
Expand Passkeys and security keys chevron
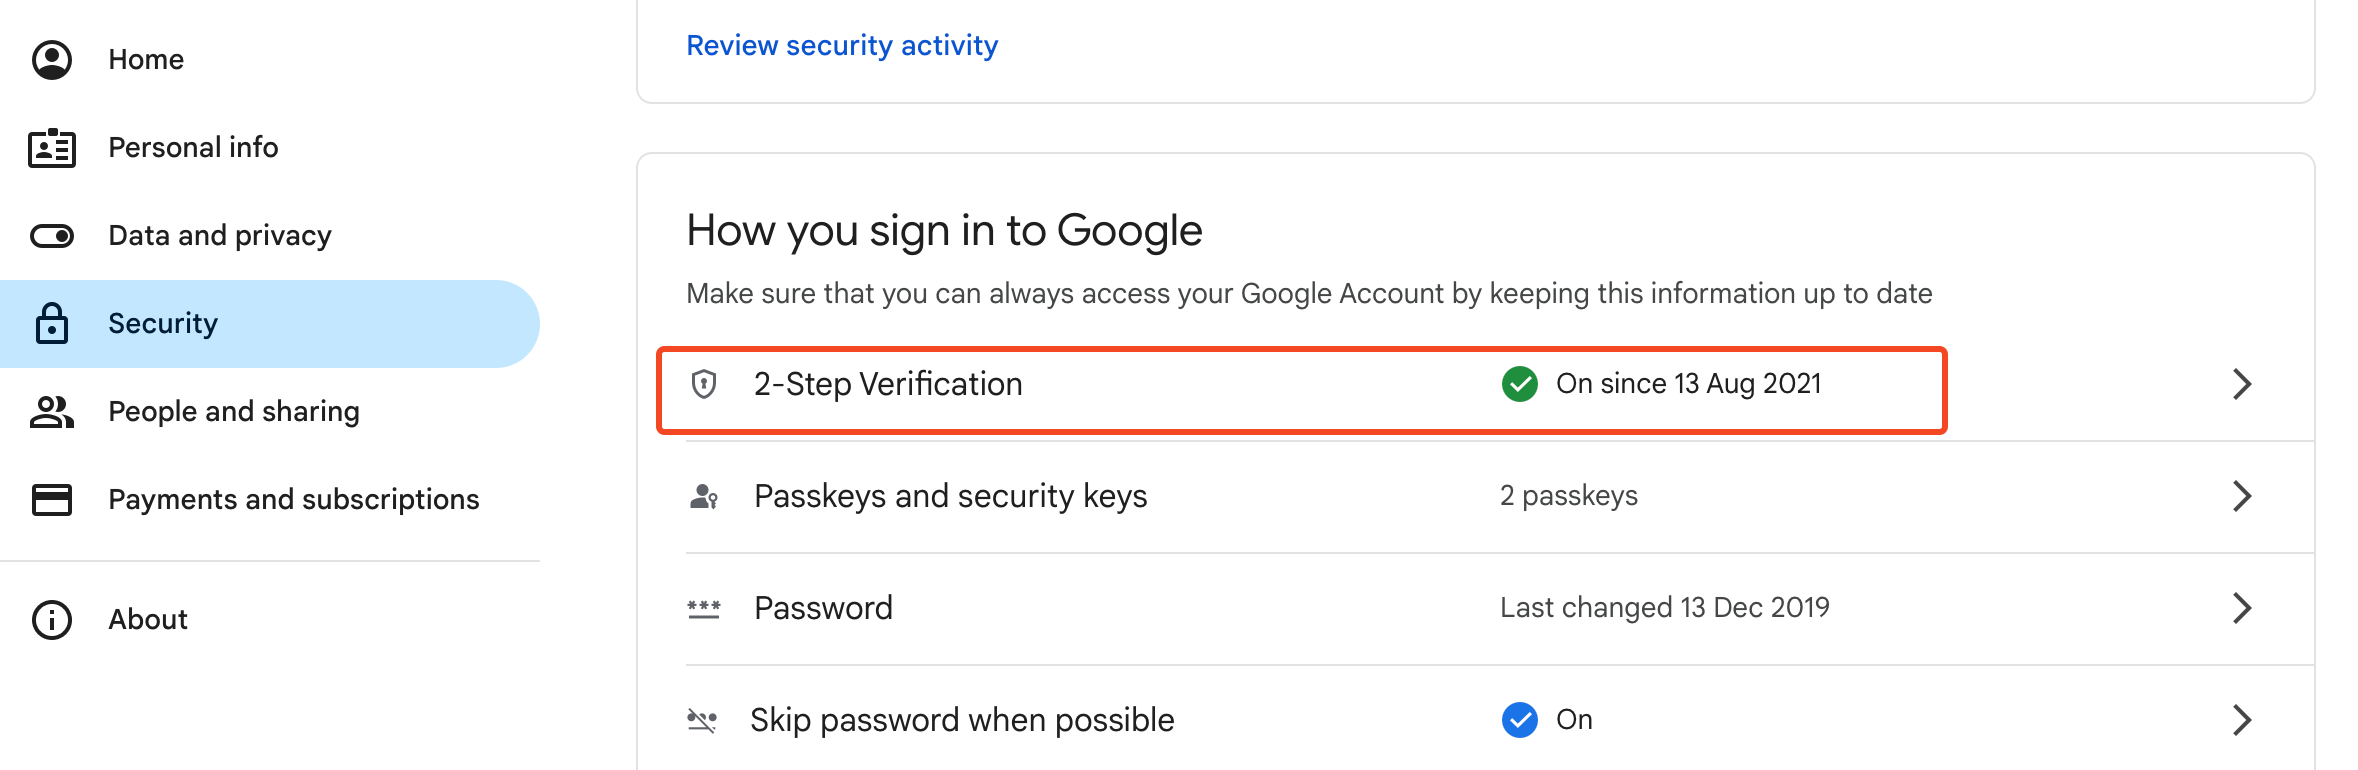tap(2242, 496)
